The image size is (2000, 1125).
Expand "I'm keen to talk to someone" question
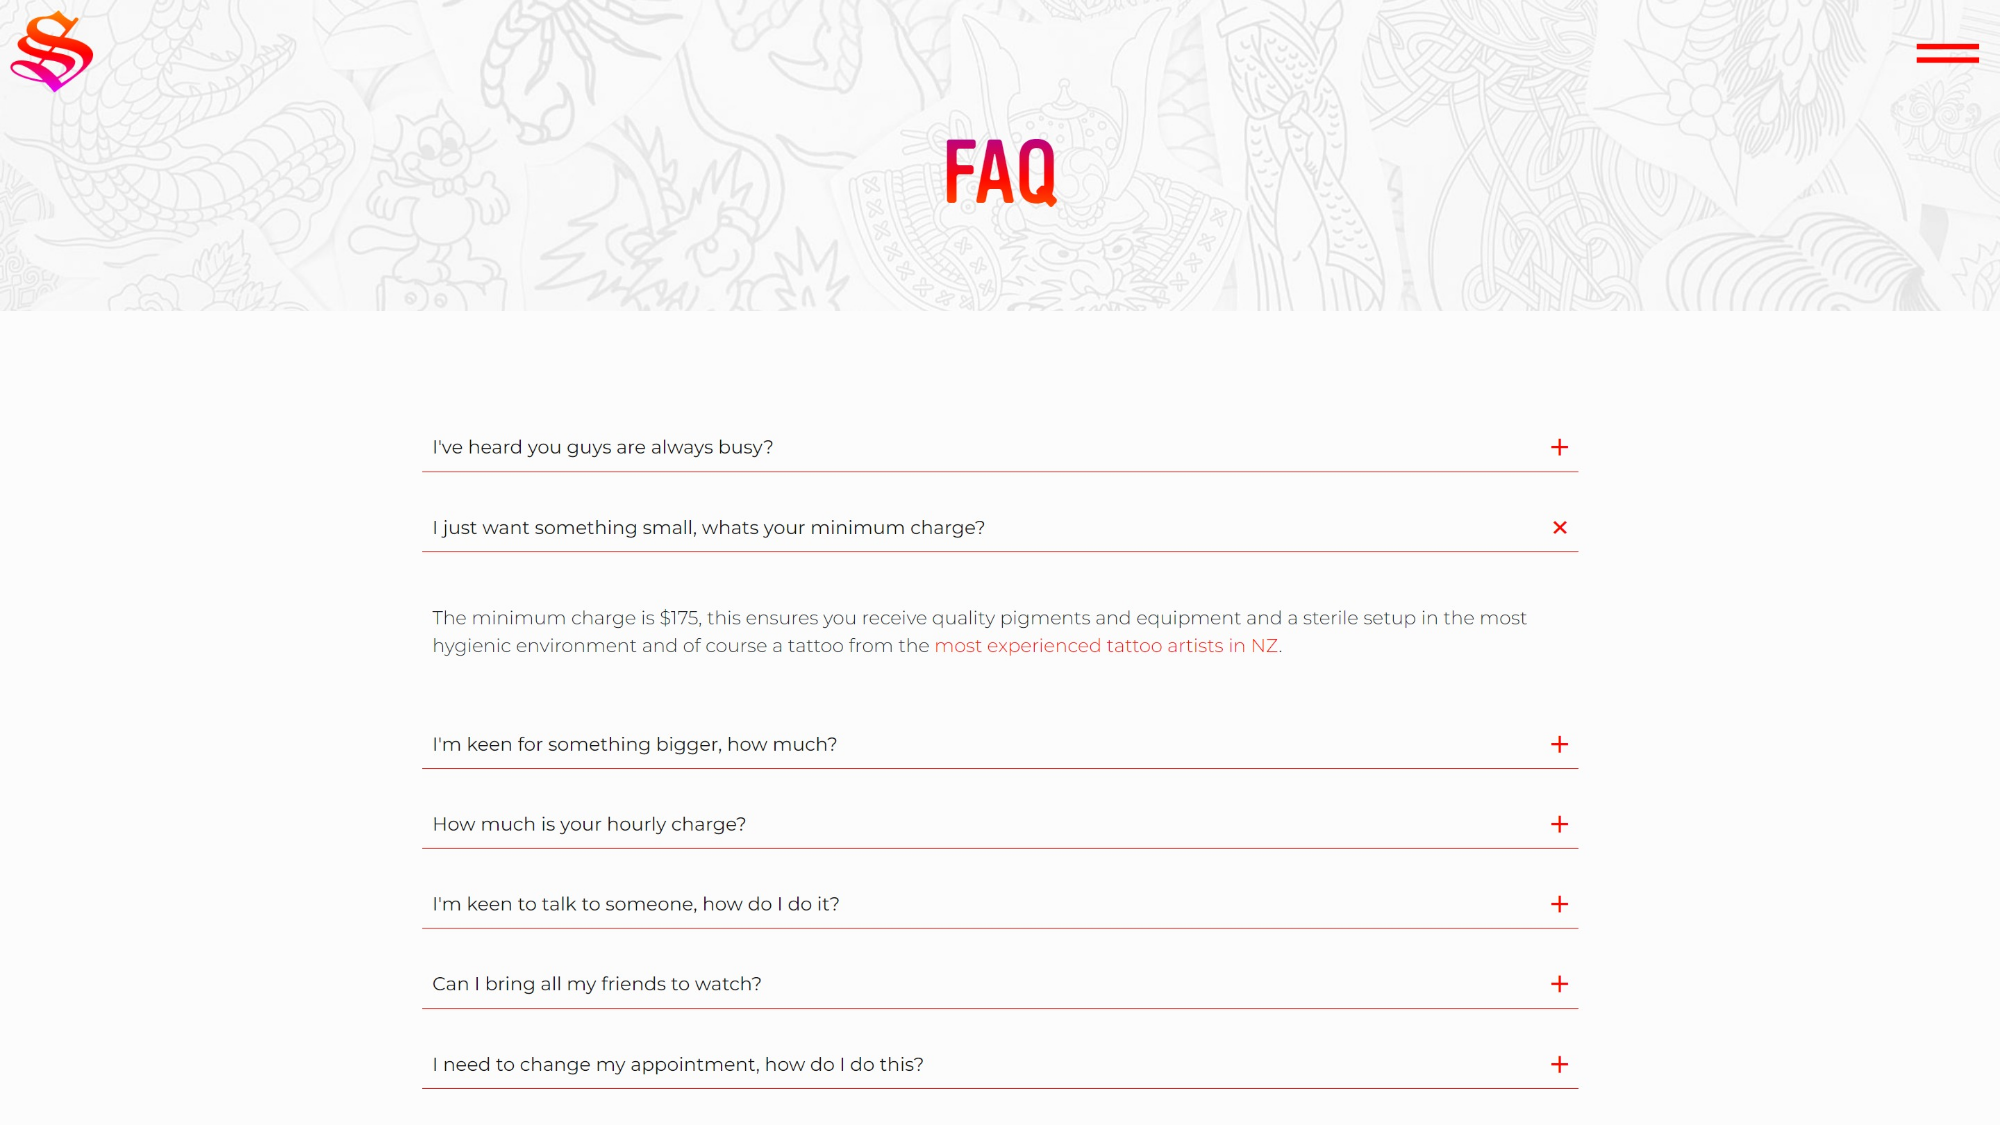[1000, 904]
